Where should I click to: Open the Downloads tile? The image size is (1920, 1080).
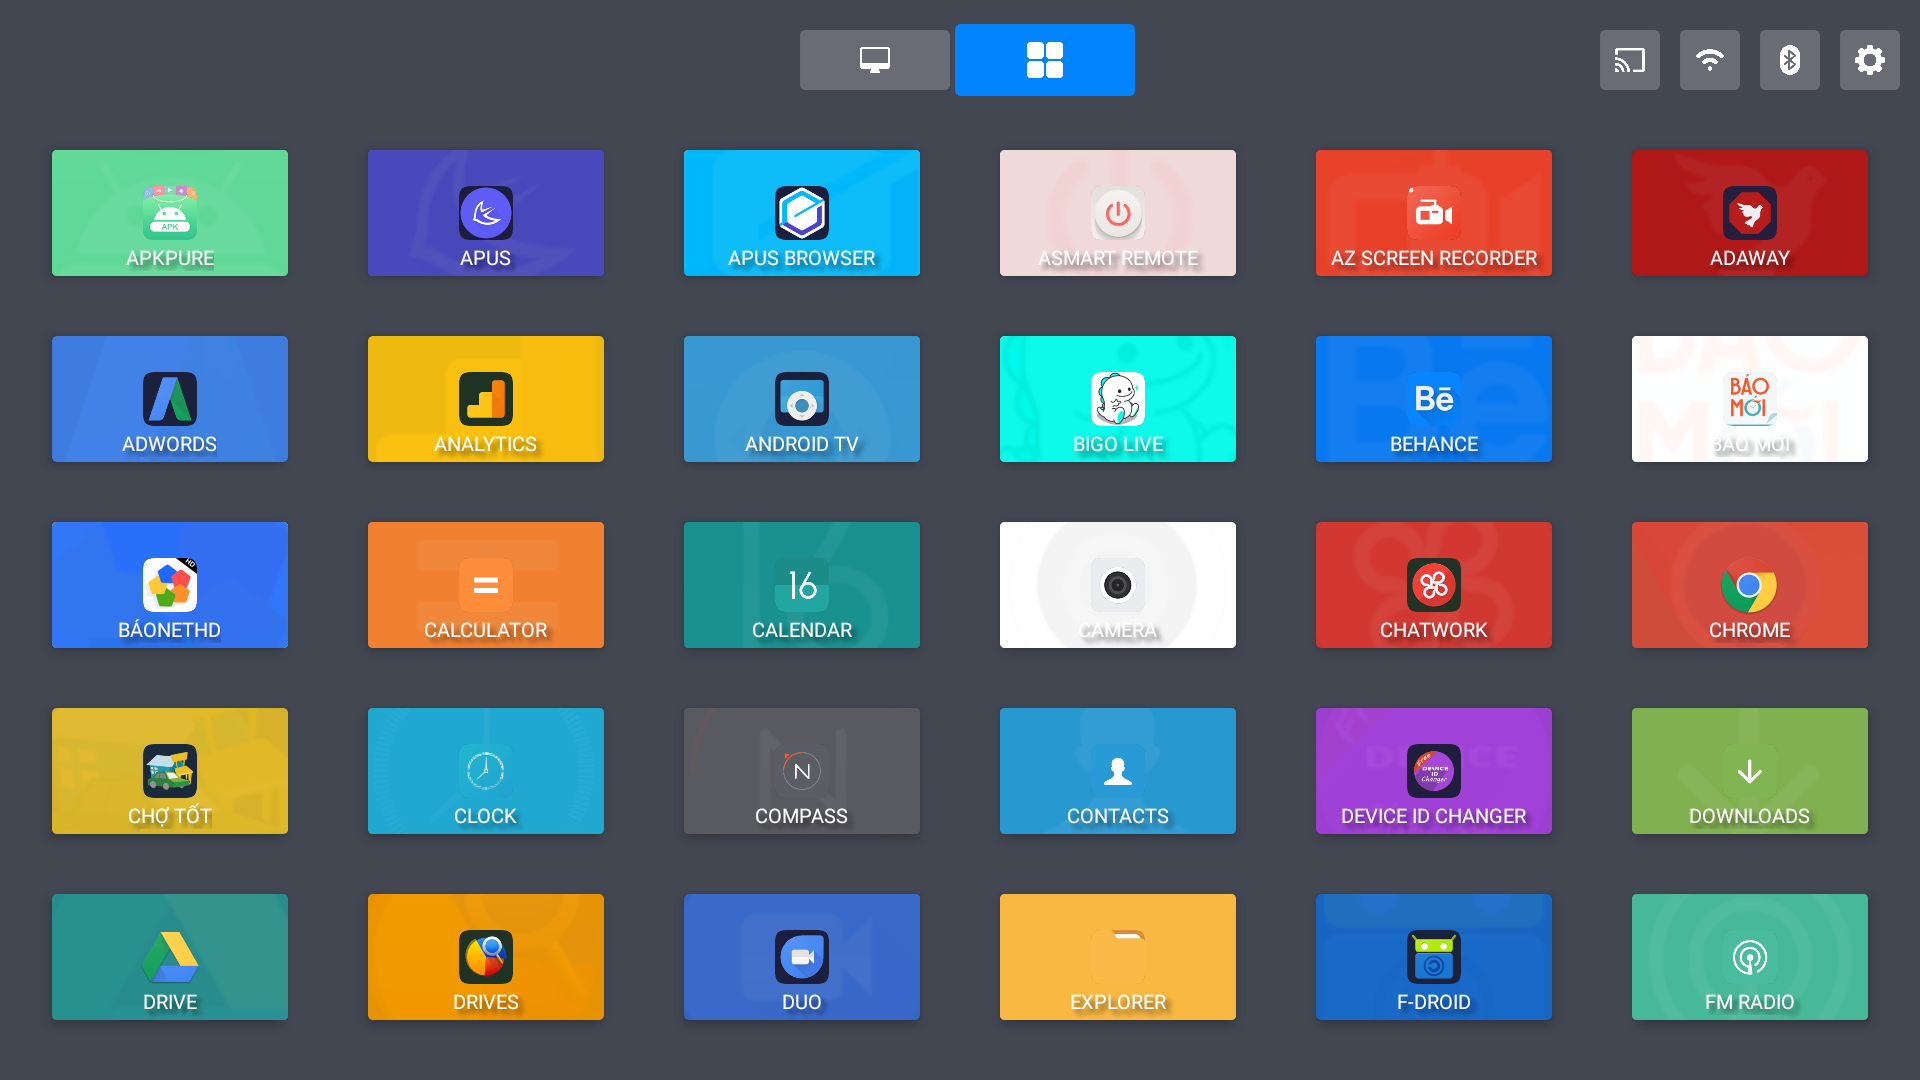tap(1749, 771)
